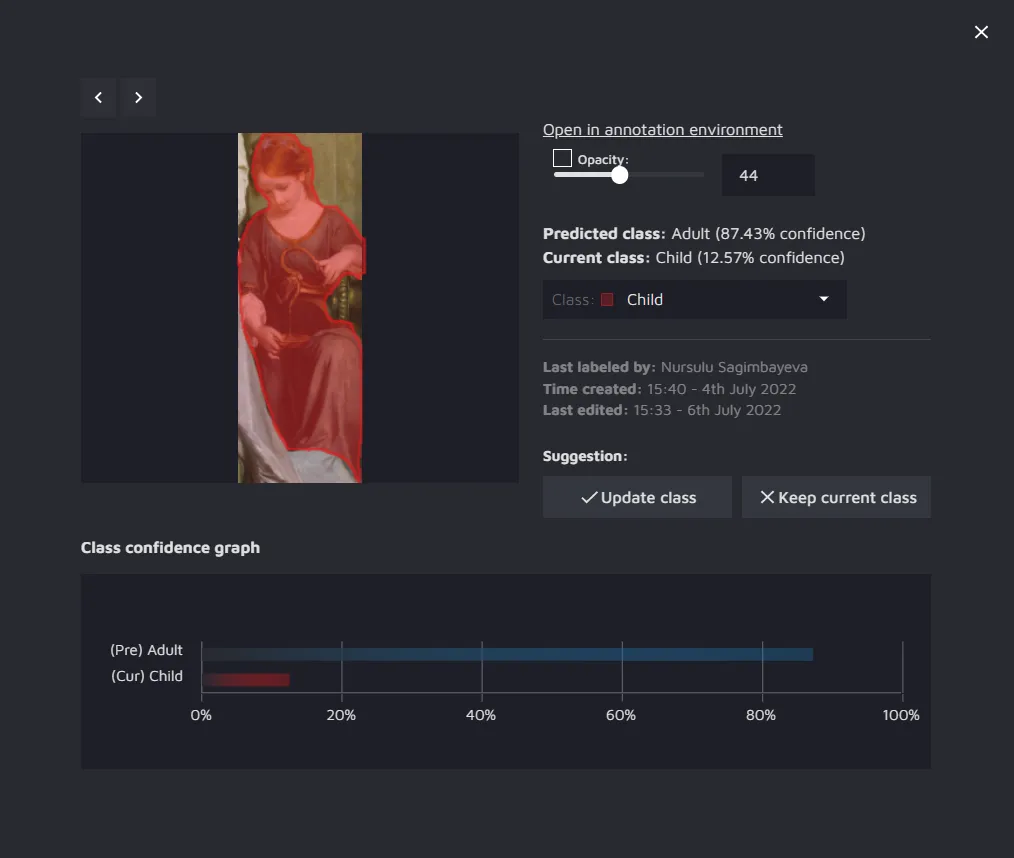This screenshot has height=858, width=1014.
Task: Close the review dialog with the X icon
Action: point(981,32)
